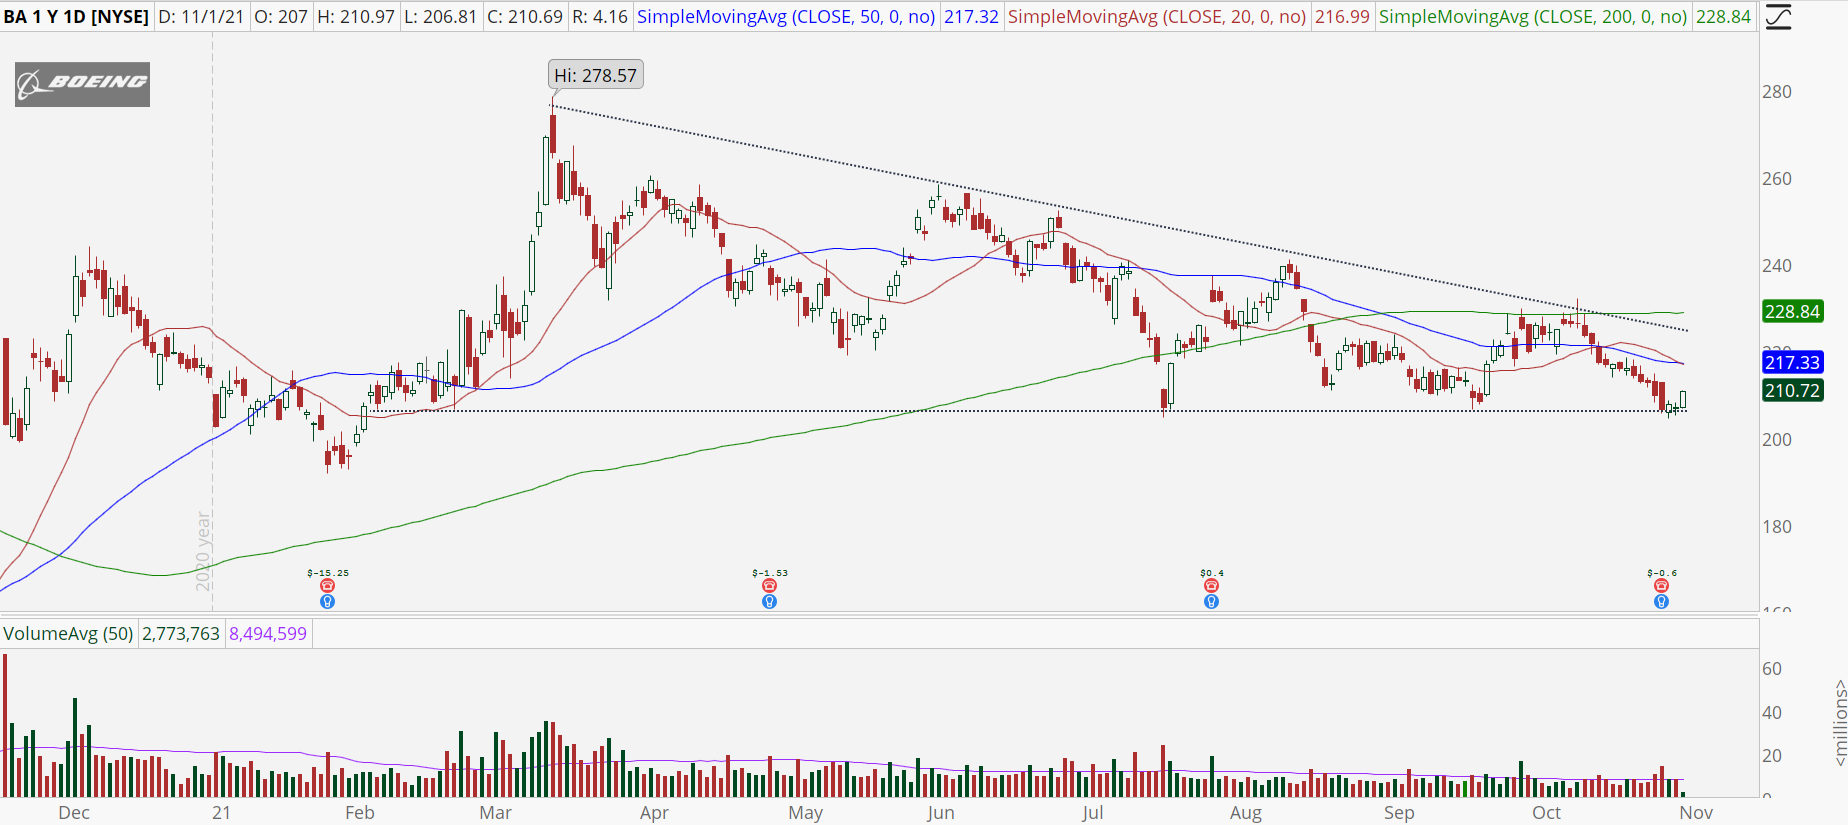Click the 60 label on the volume axis
This screenshot has height=825, width=1848.
click(x=1772, y=669)
